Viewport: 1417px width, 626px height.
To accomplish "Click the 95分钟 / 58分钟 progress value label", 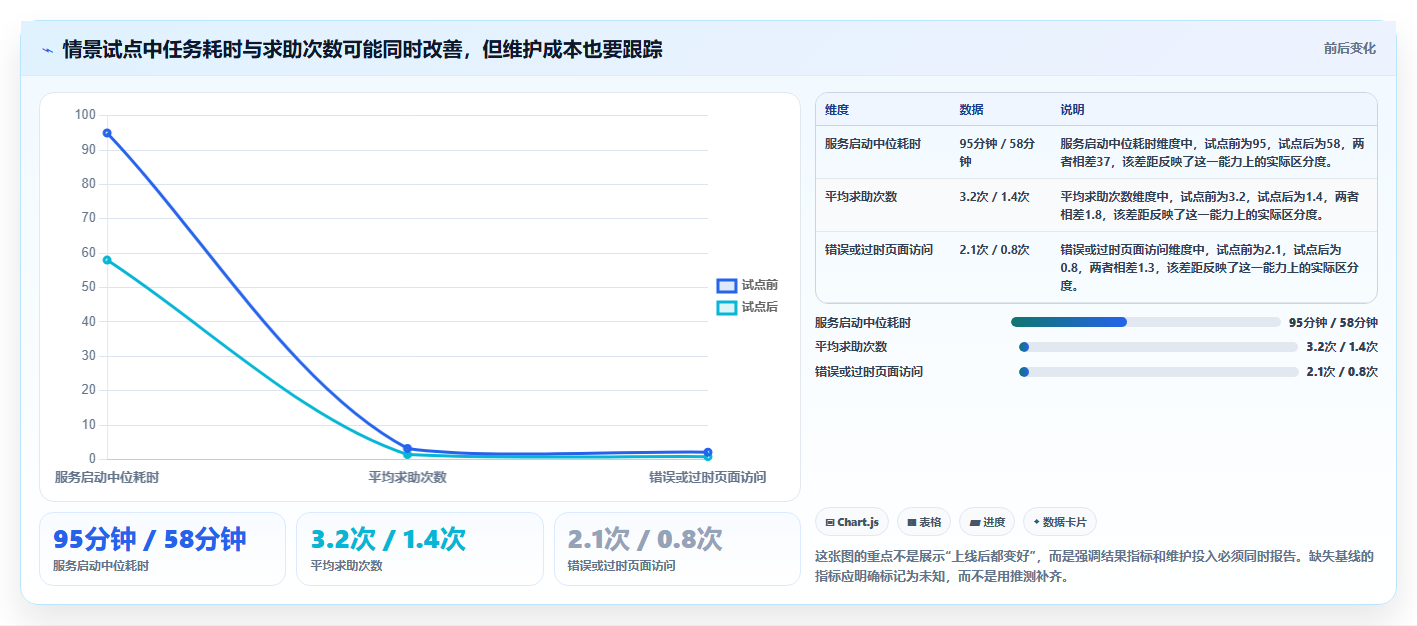I will [1333, 322].
